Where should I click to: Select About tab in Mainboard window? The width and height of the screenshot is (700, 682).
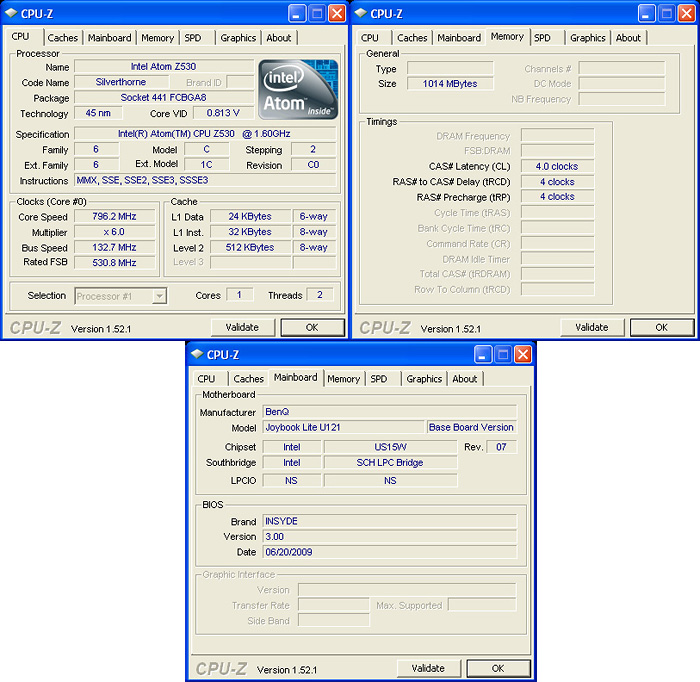pos(464,379)
